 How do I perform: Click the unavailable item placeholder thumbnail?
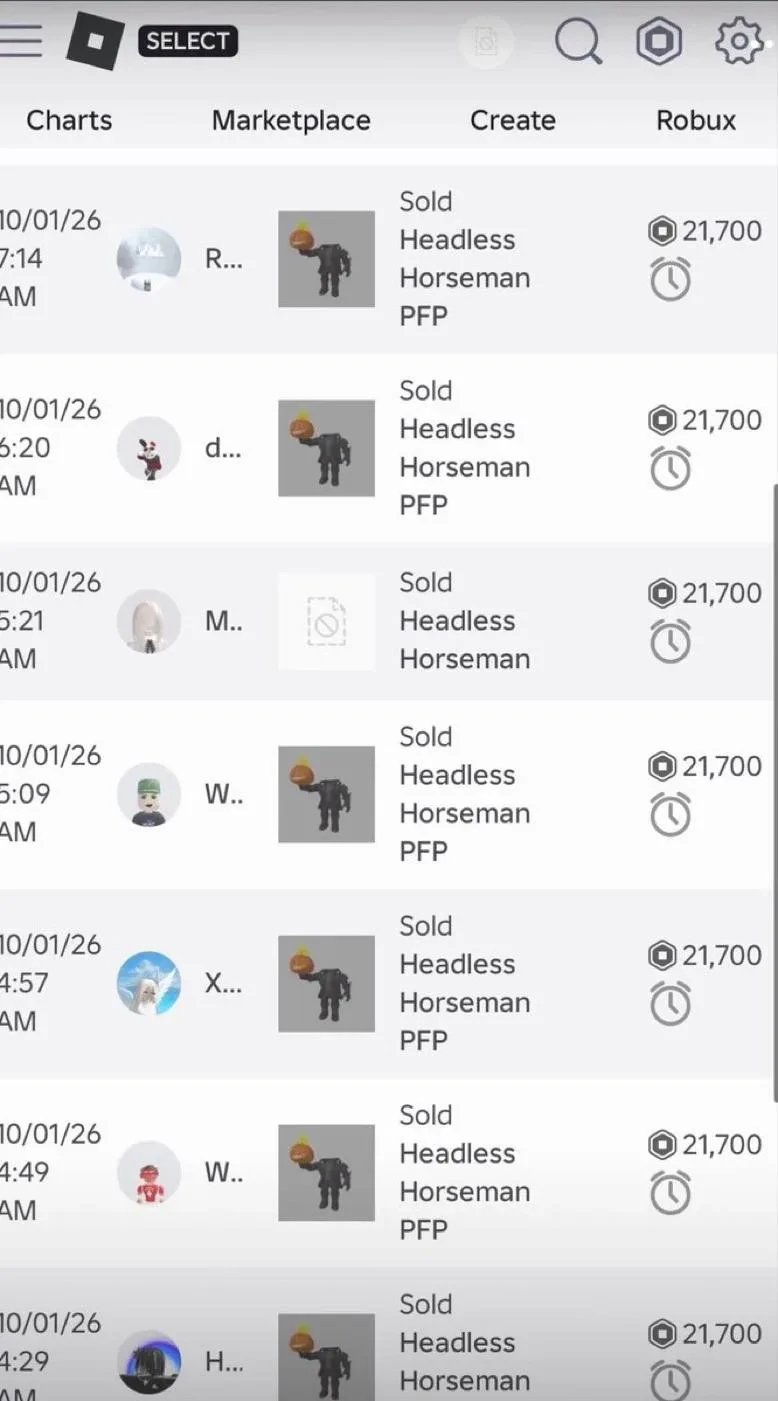(326, 621)
